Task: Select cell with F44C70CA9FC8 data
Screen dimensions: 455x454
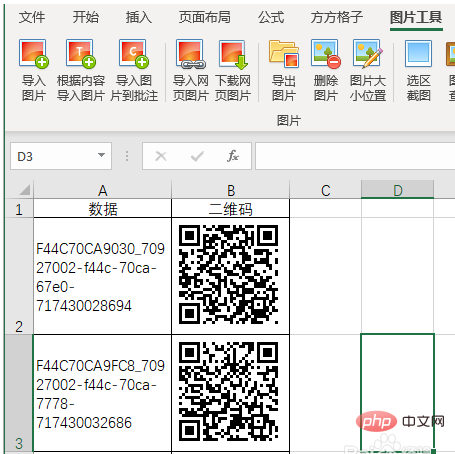Action: 102,393
